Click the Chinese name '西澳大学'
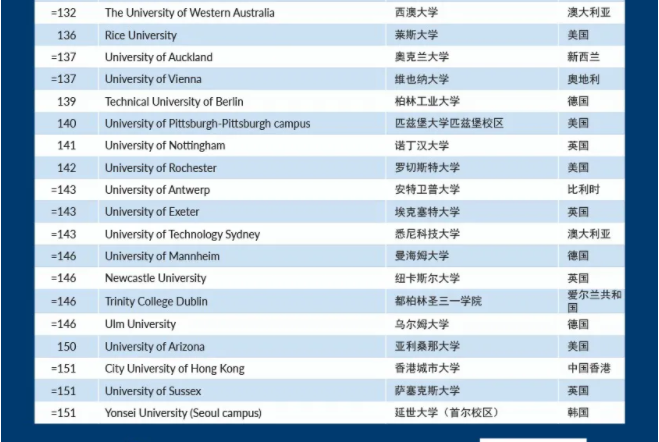This screenshot has width=659, height=442. pyautogui.click(x=416, y=13)
